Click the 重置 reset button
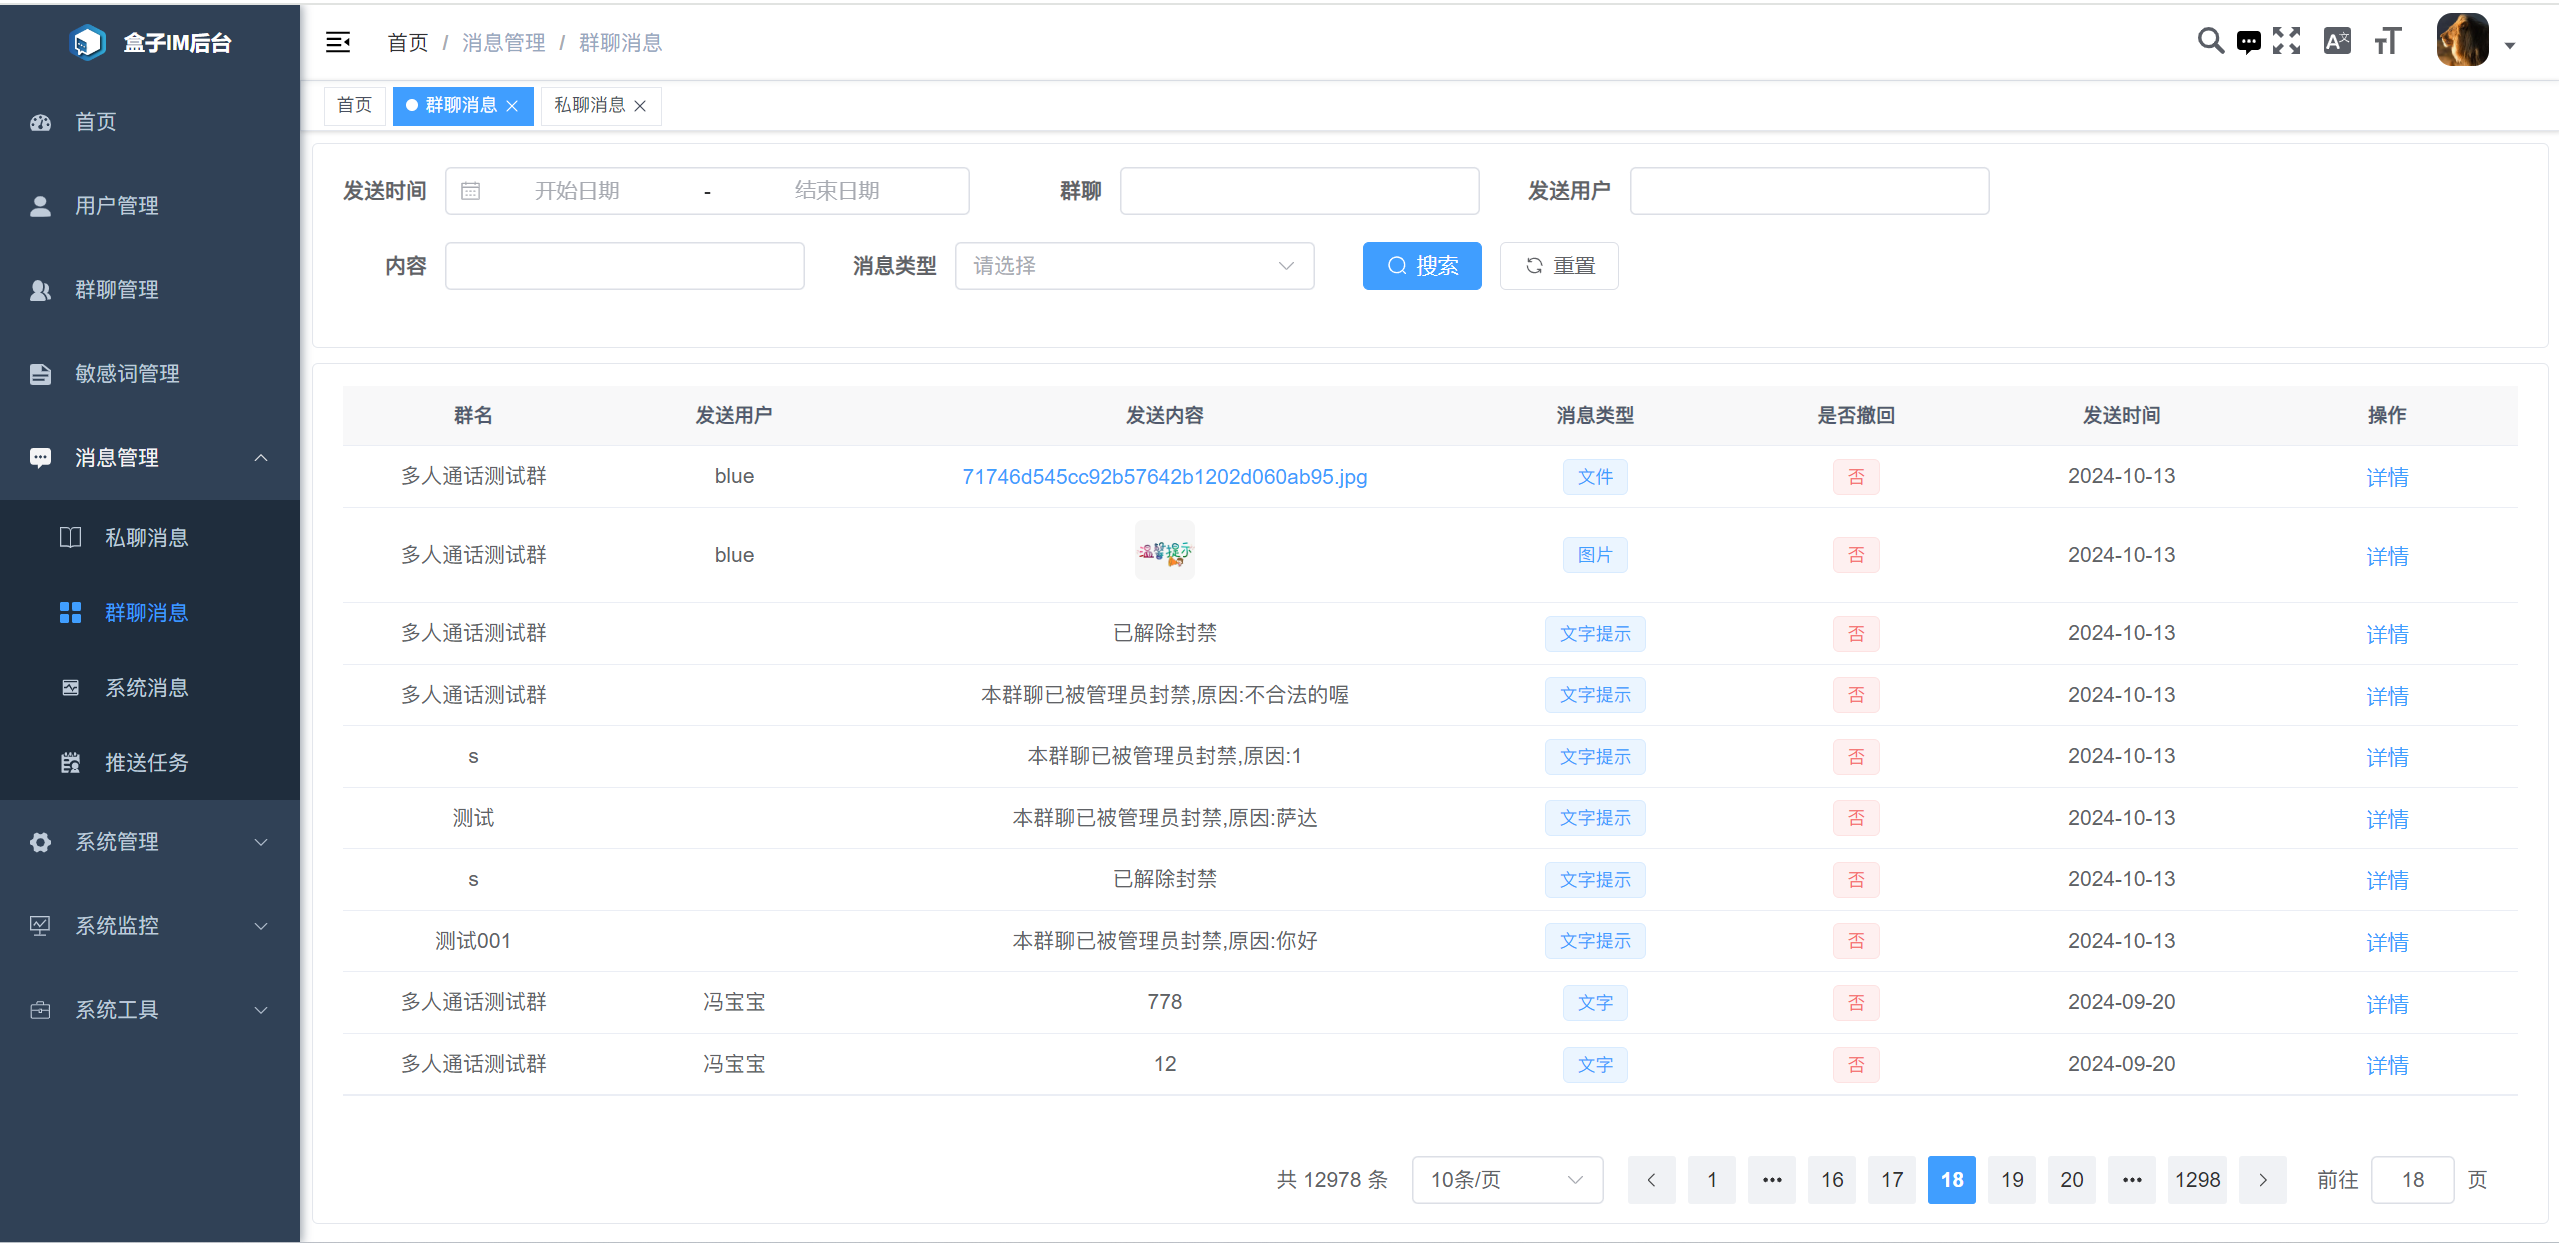Screen dimensions: 2559x1243 pyautogui.click(x=1559, y=266)
